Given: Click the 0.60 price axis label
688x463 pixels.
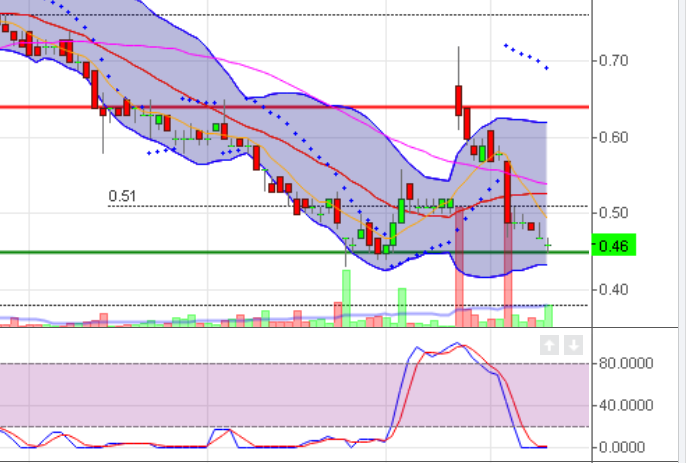Looking at the screenshot, I should tap(613, 137).
